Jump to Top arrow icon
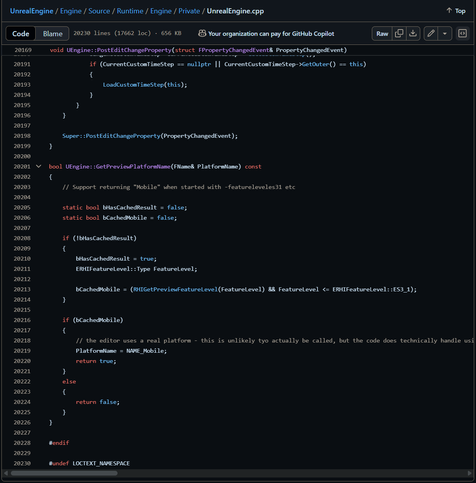Viewport: 476px width, 483px height. point(449,11)
